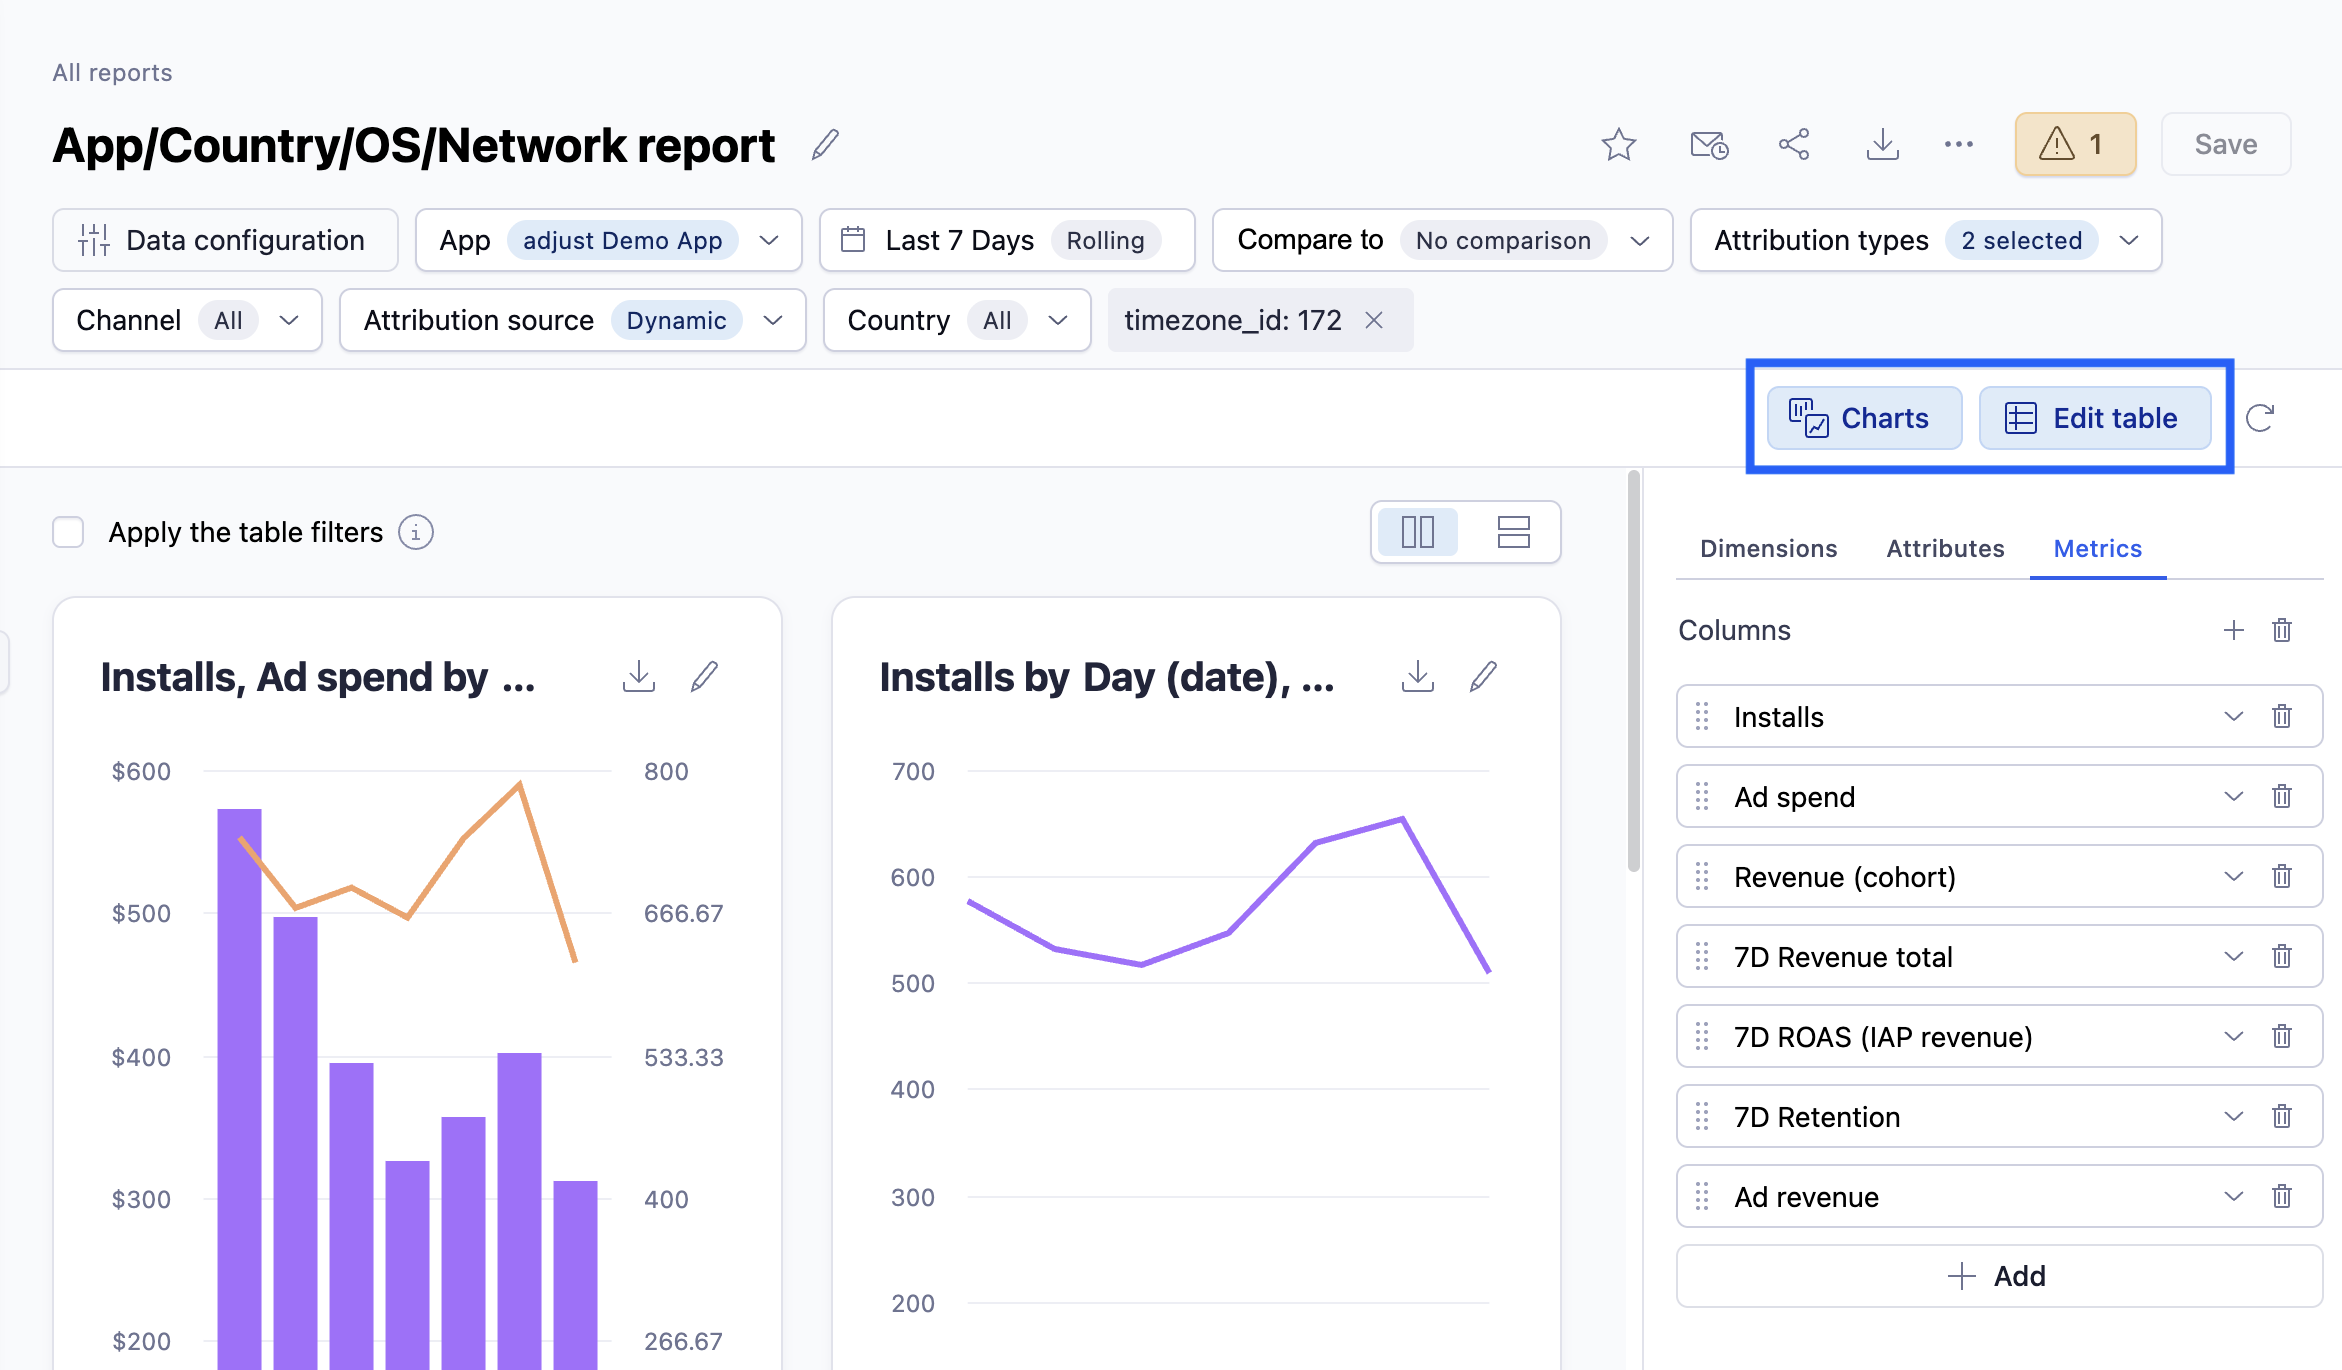Edit the Installs, Ad spend chart
The width and height of the screenshot is (2342, 1370).
[x=704, y=676]
